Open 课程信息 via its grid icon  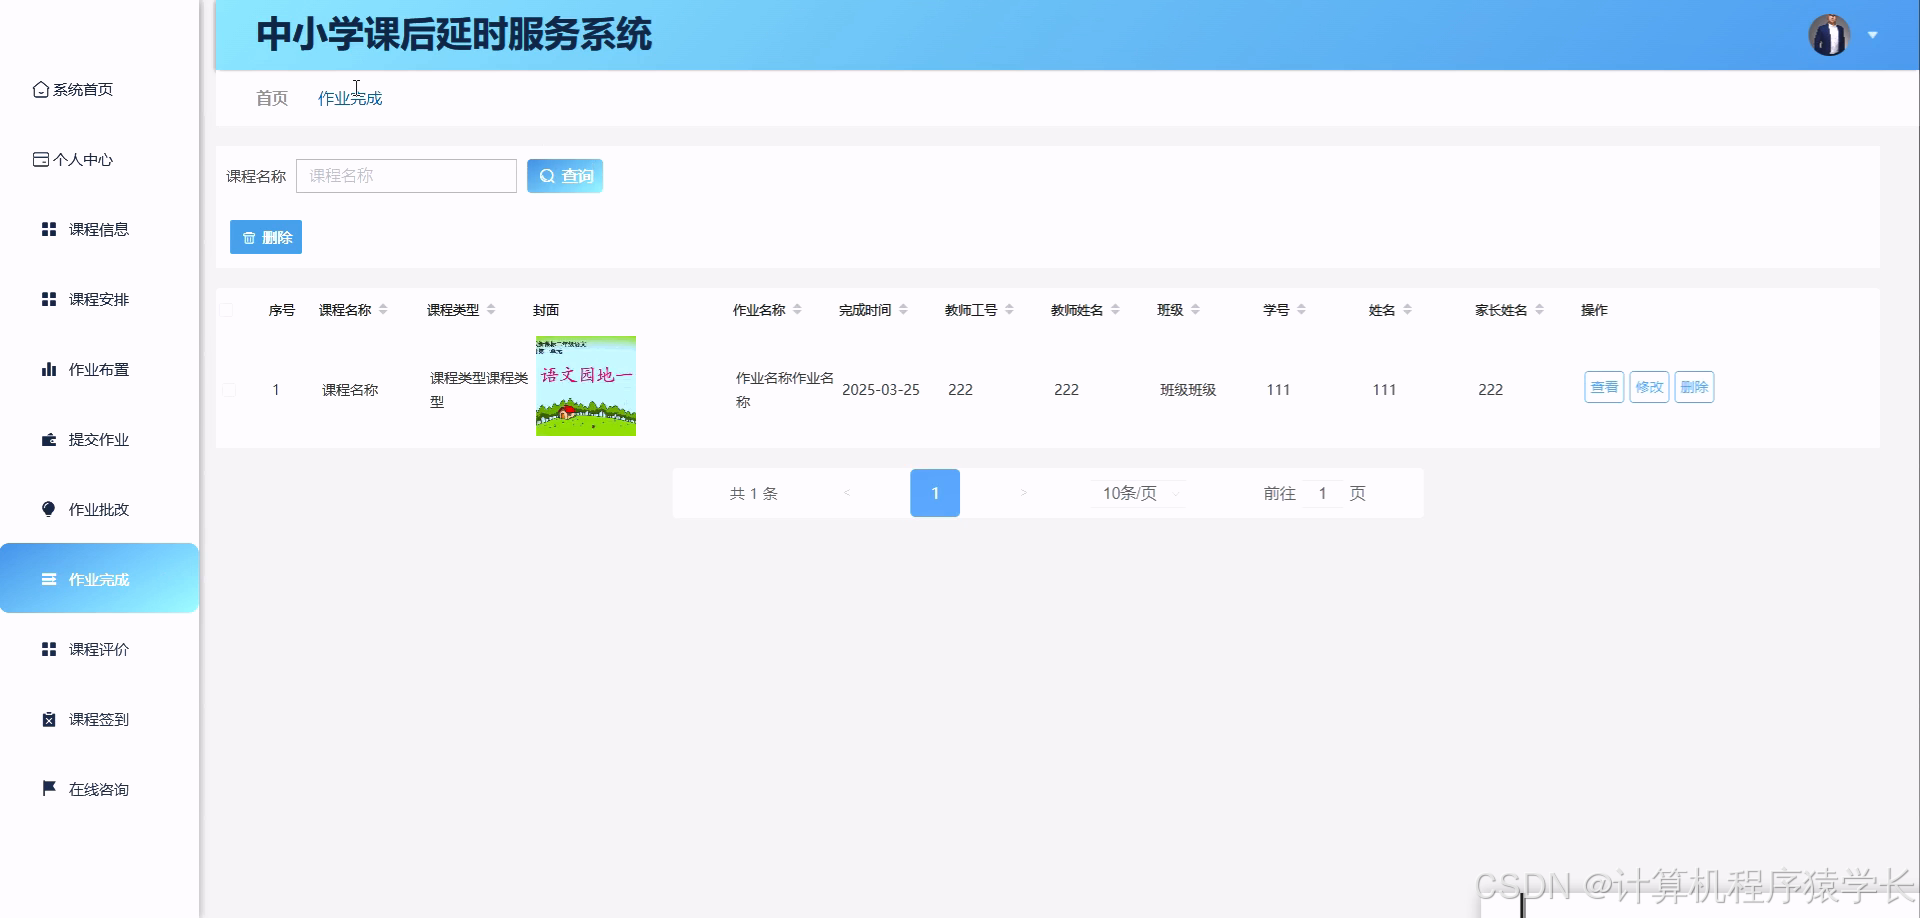(49, 228)
